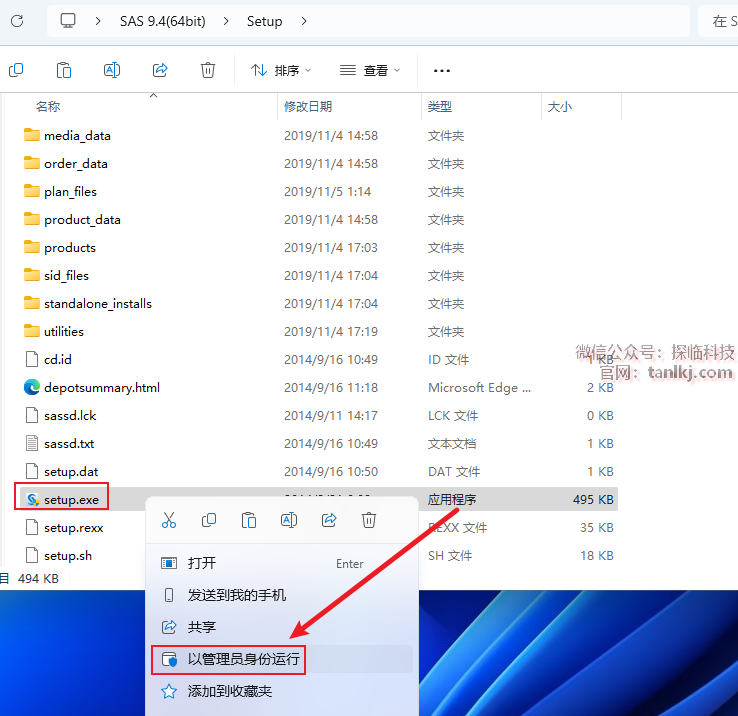Expand the chevron after the This PC icon
Viewport: 738px width, 716px height.
98,21
